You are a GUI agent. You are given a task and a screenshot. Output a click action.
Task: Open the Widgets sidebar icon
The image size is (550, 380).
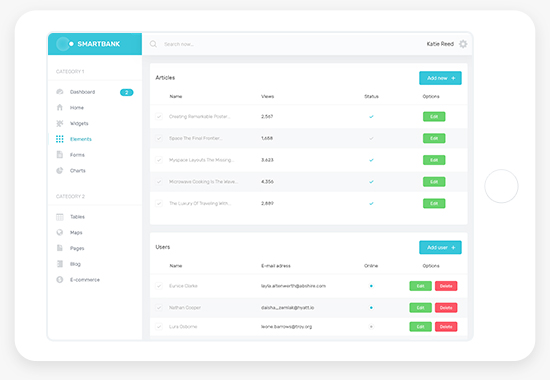click(x=60, y=123)
